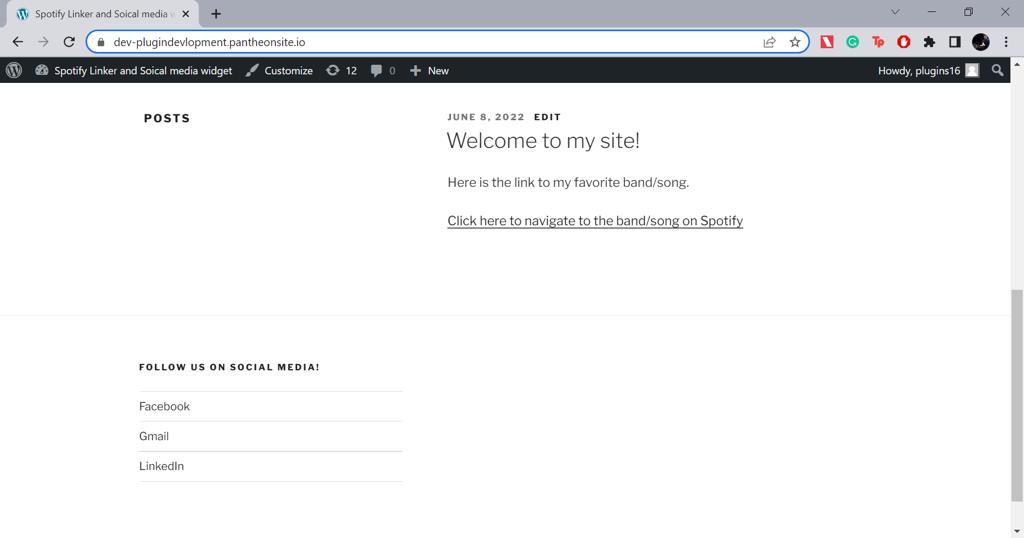The width and height of the screenshot is (1024, 538).
Task: Open the Customize theme option
Action: (279, 71)
